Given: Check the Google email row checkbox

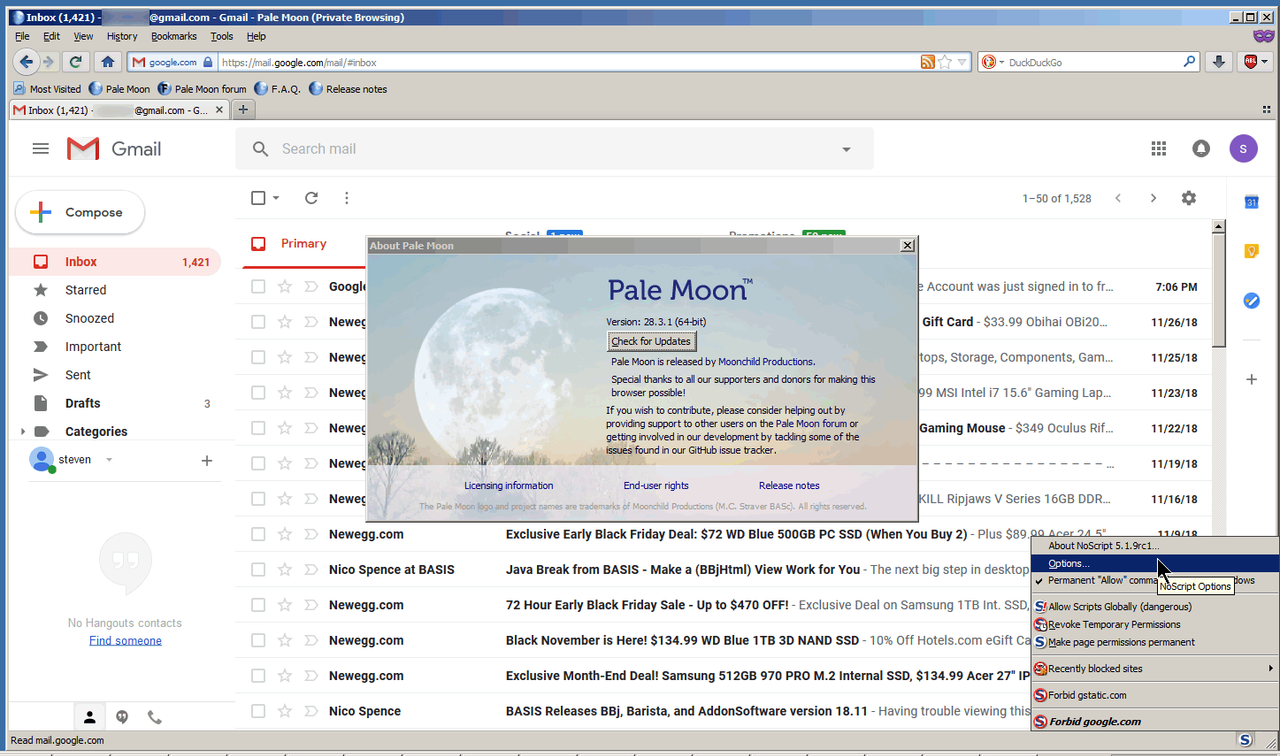Looking at the screenshot, I should 258,287.
